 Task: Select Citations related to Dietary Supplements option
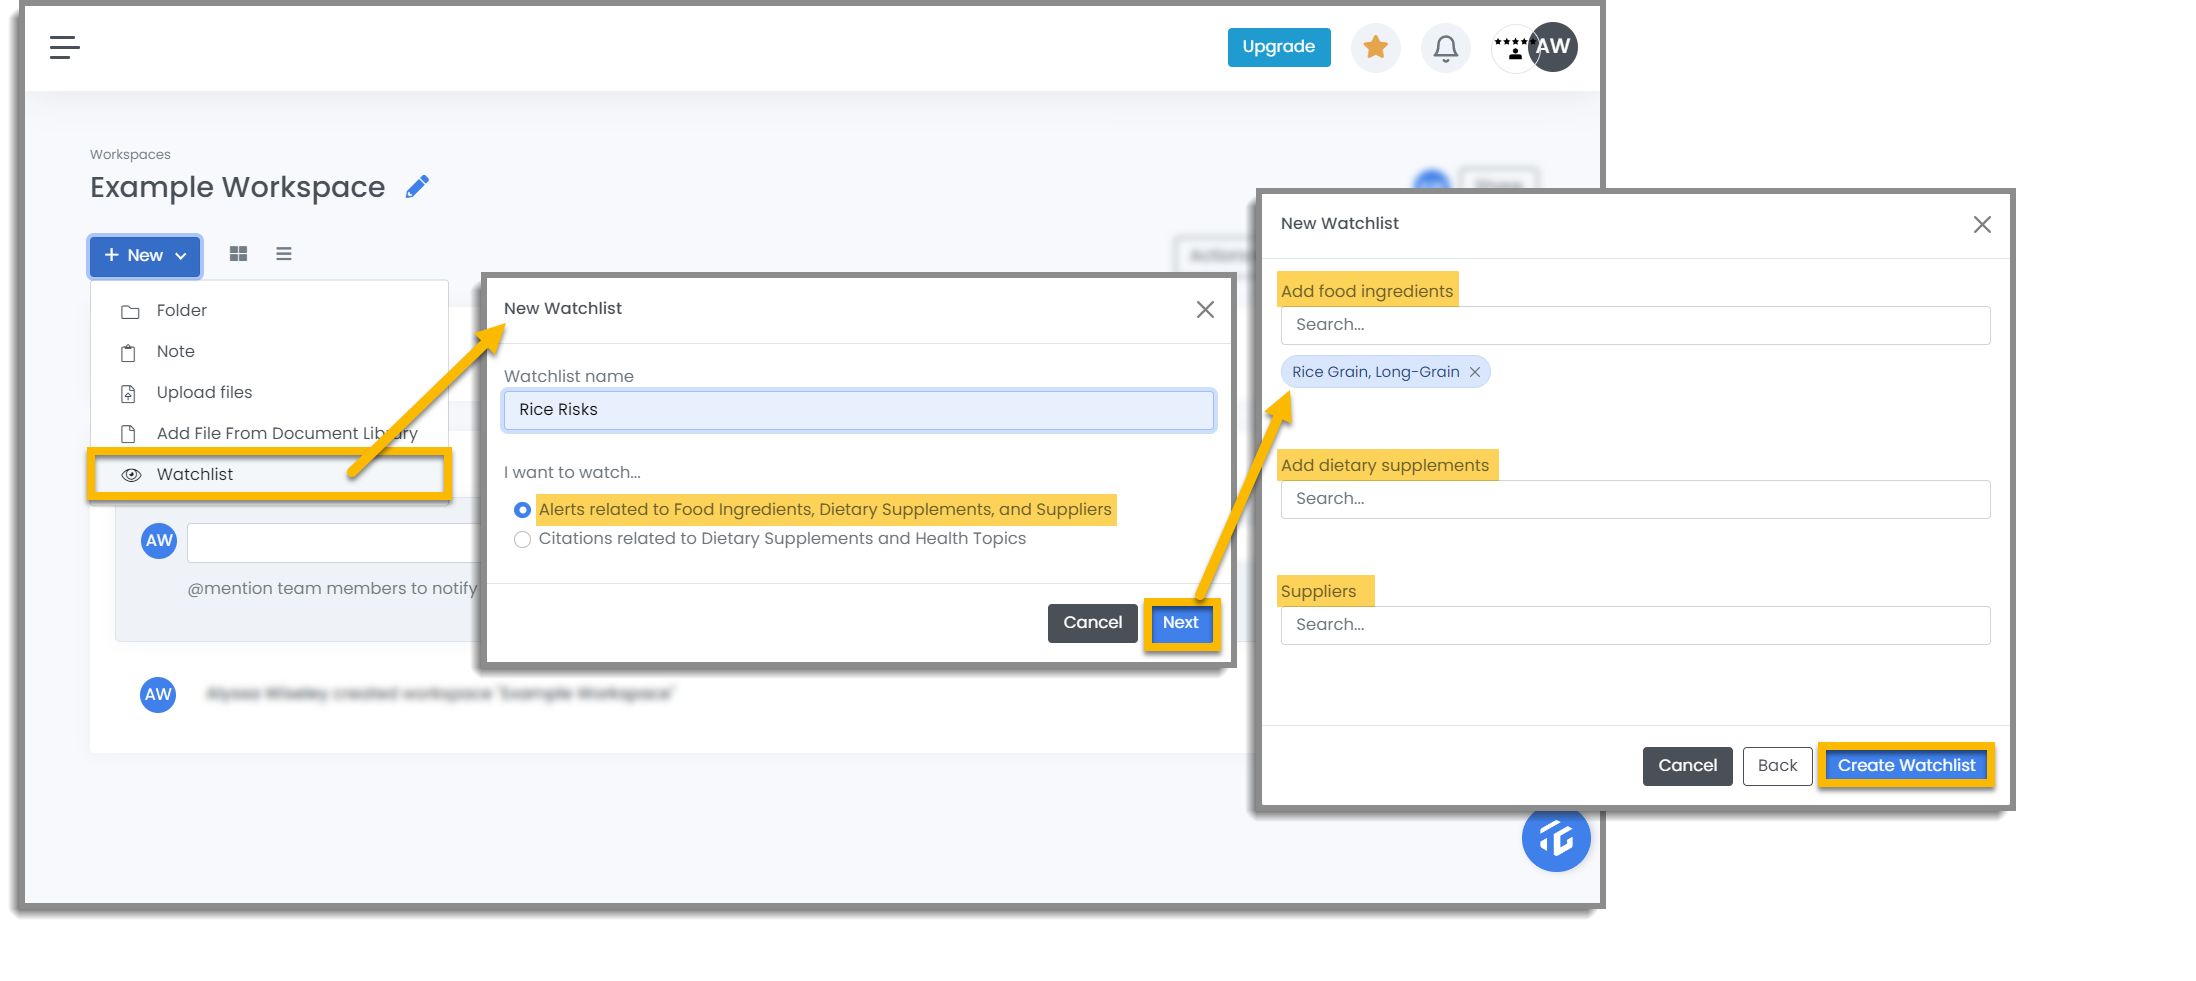click(522, 539)
